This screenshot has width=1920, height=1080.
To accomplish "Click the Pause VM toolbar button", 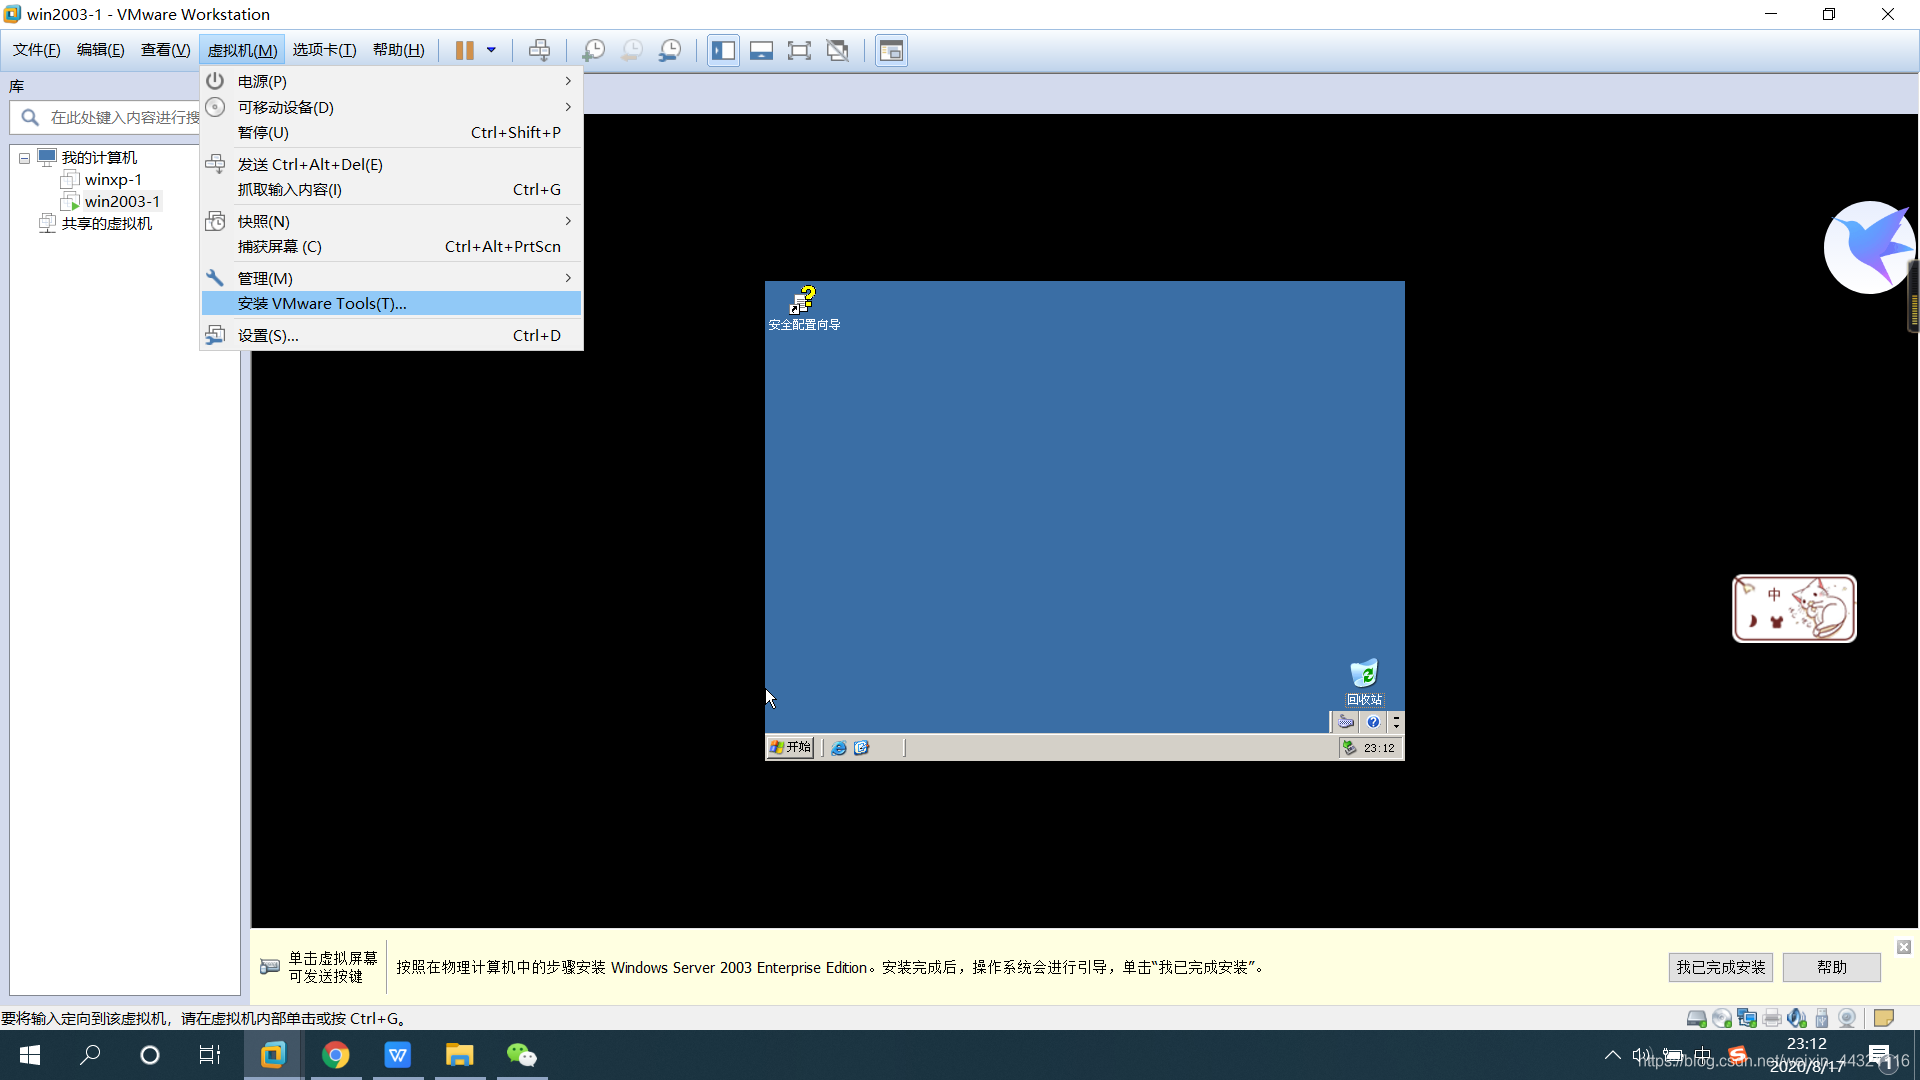I will 464,50.
